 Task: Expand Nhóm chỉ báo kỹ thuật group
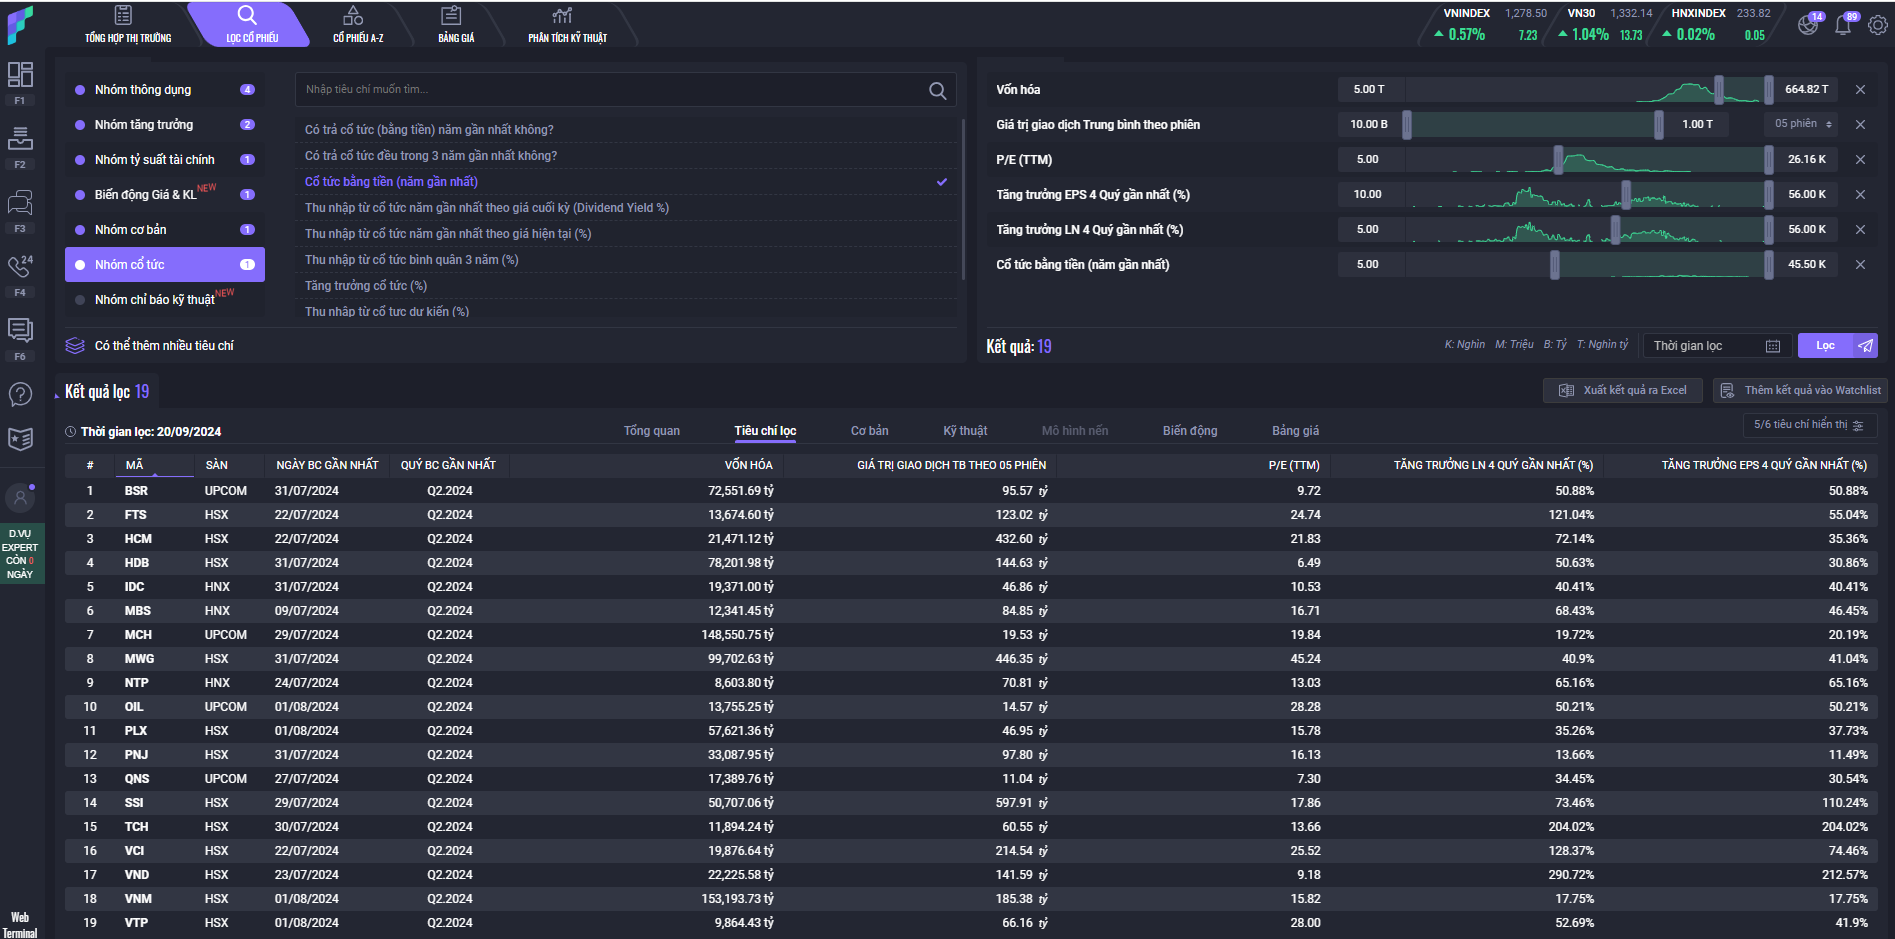point(165,300)
